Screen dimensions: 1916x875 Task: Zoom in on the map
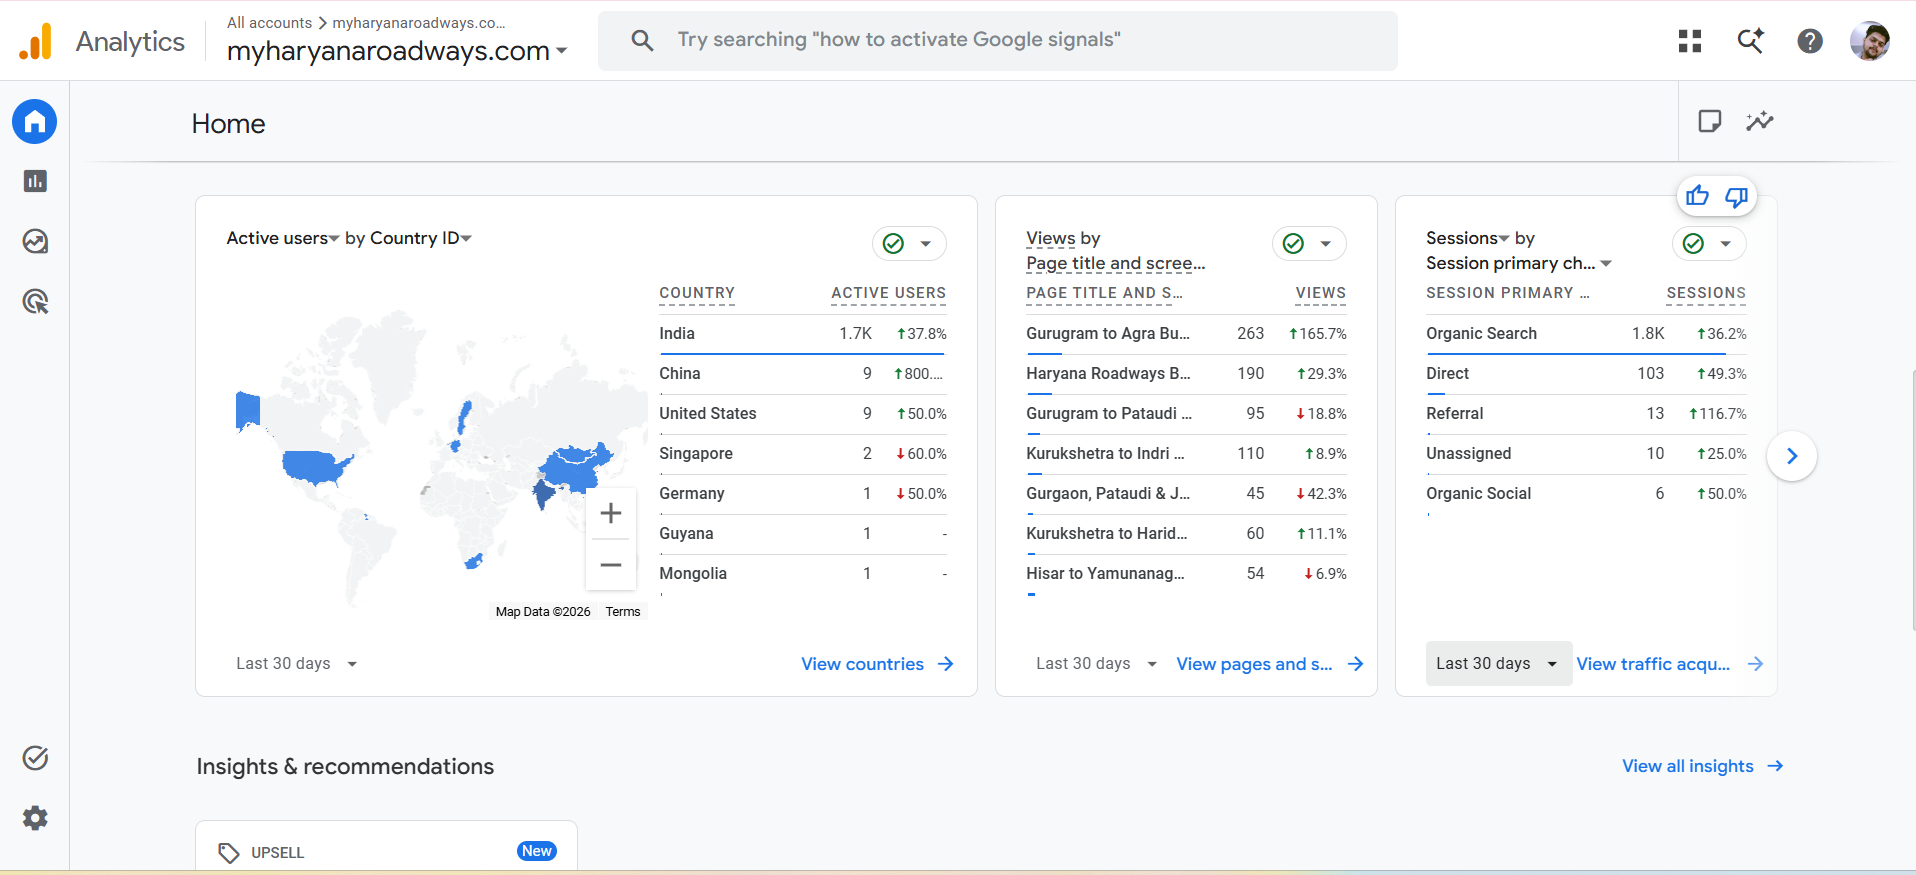(x=611, y=513)
